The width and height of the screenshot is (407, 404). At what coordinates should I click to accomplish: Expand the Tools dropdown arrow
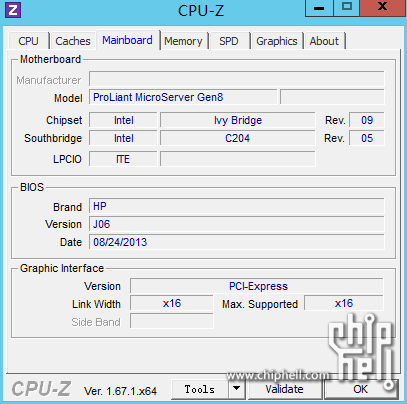[x=236, y=389]
